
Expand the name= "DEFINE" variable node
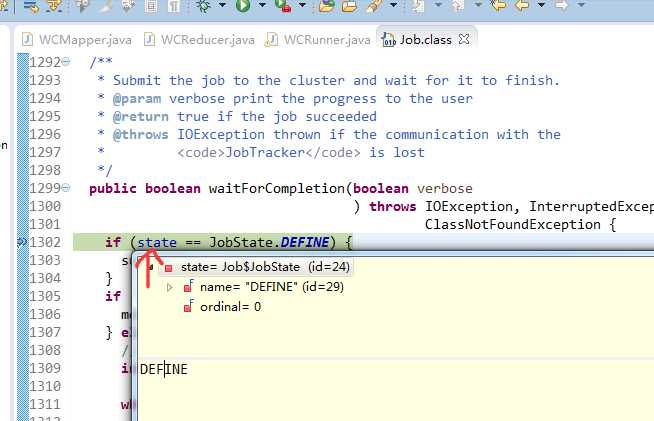click(169, 287)
